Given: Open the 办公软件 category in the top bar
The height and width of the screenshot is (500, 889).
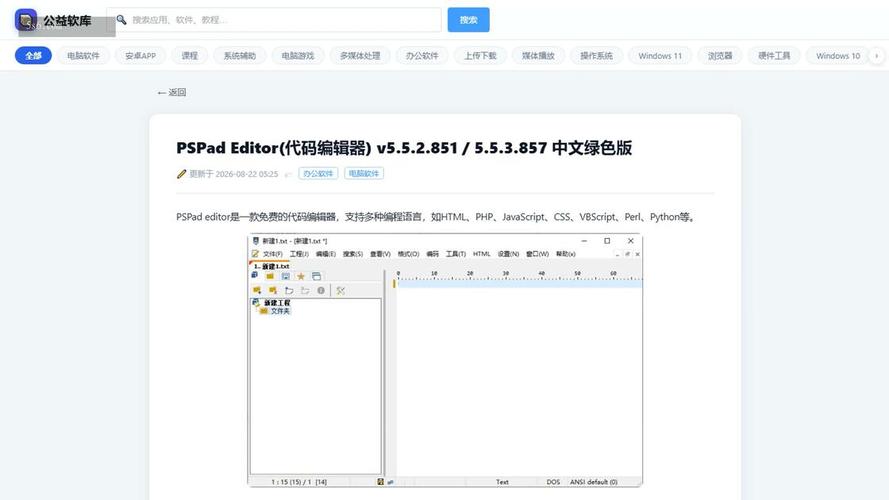Looking at the screenshot, I should pos(422,56).
